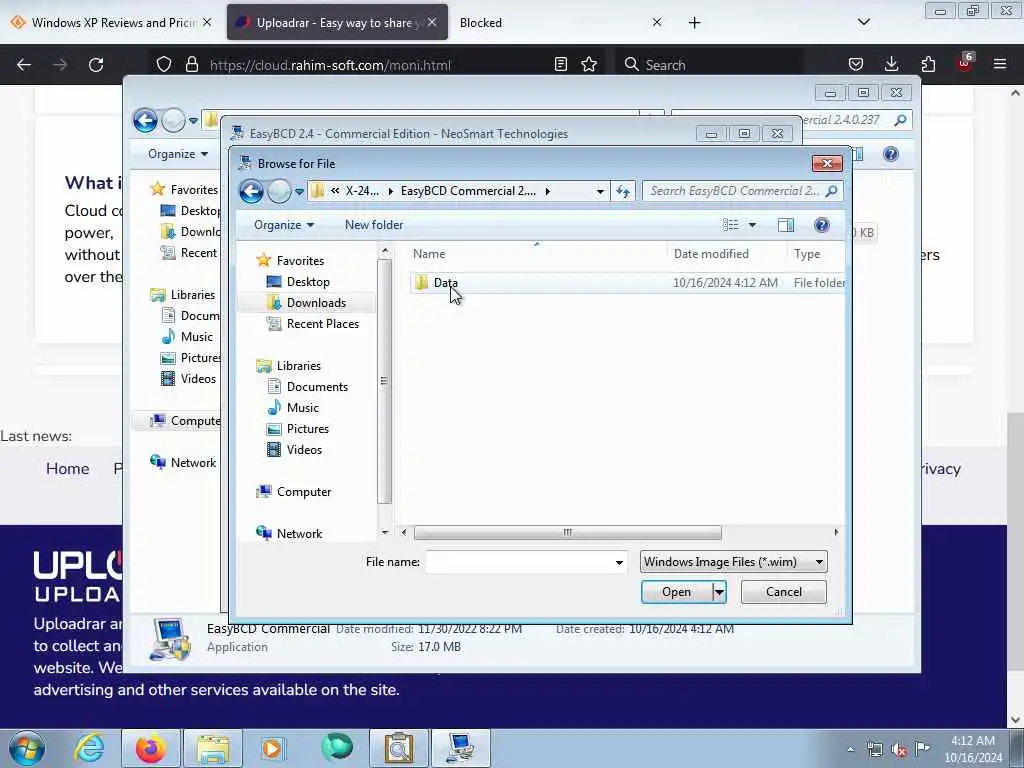Select the X-24... path segment
Screen dimensions: 1024x768
362,191
